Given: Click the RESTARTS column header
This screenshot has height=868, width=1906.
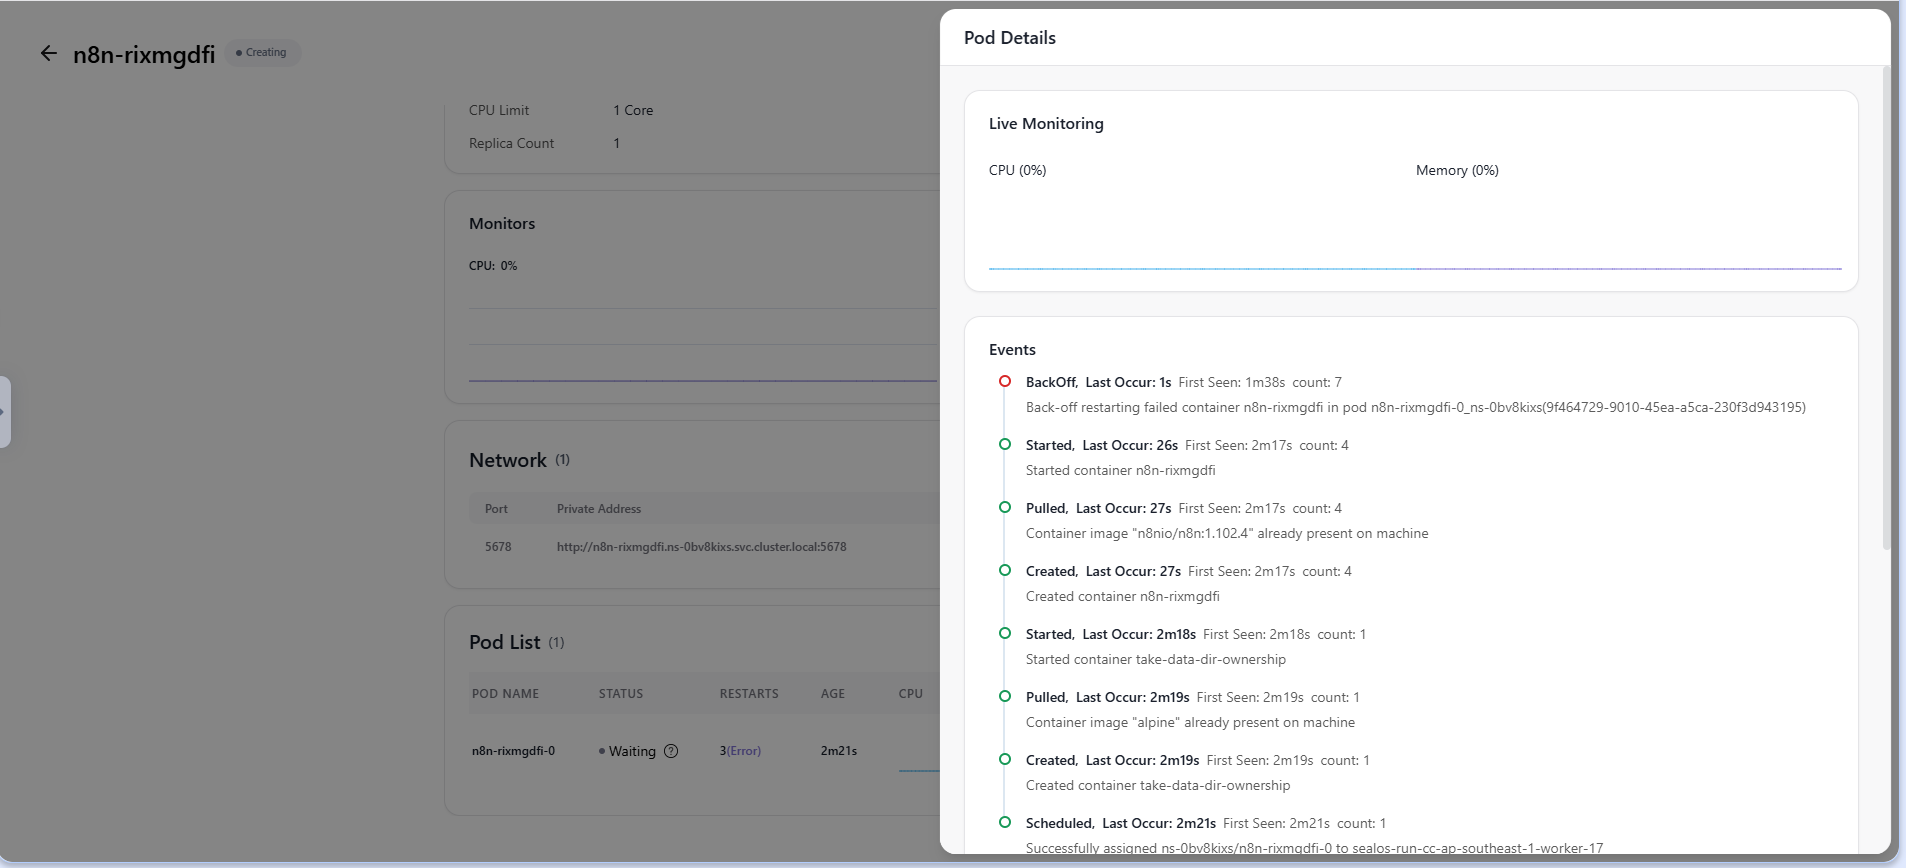Looking at the screenshot, I should pos(749,694).
